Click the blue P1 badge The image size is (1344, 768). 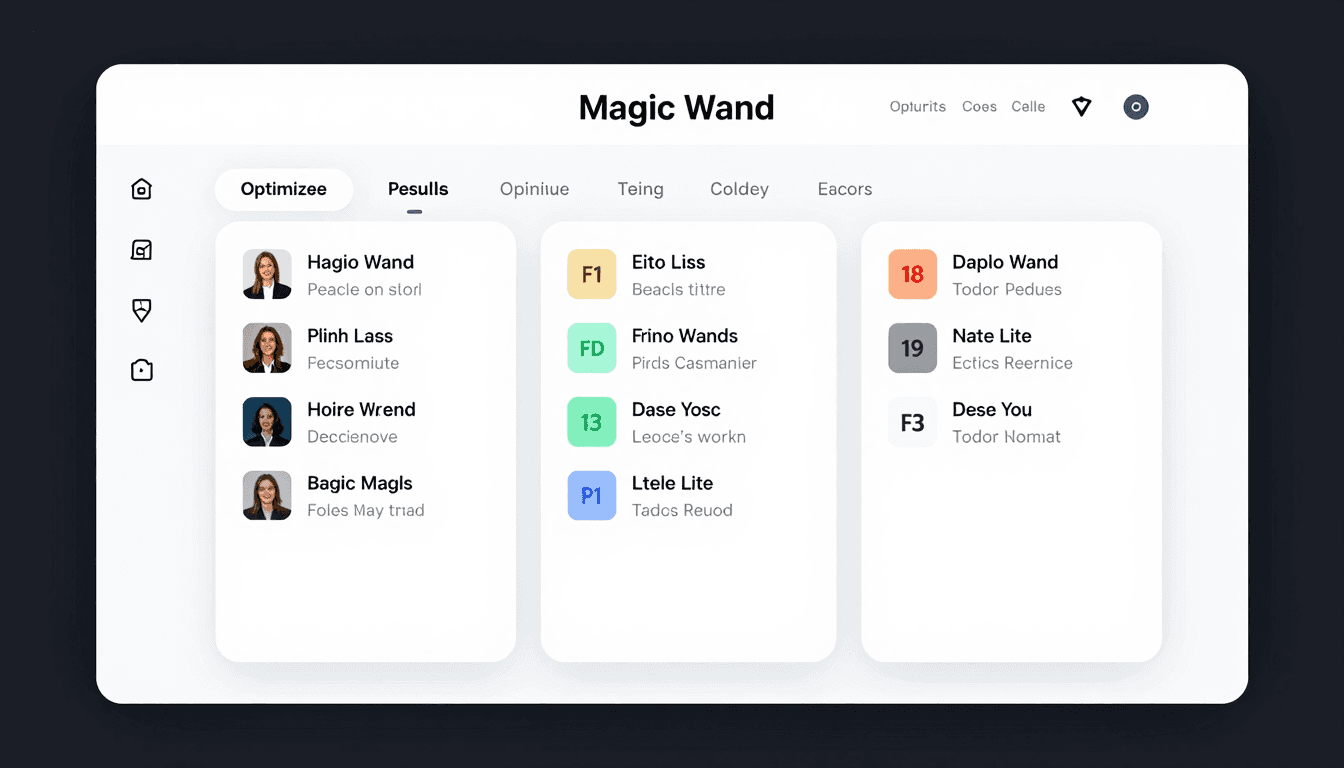592,496
